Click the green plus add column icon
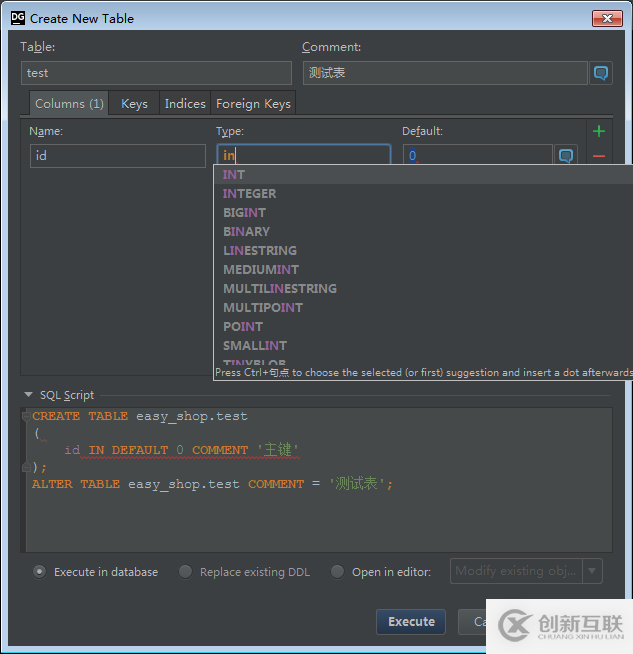The height and width of the screenshot is (654, 633). point(599,131)
